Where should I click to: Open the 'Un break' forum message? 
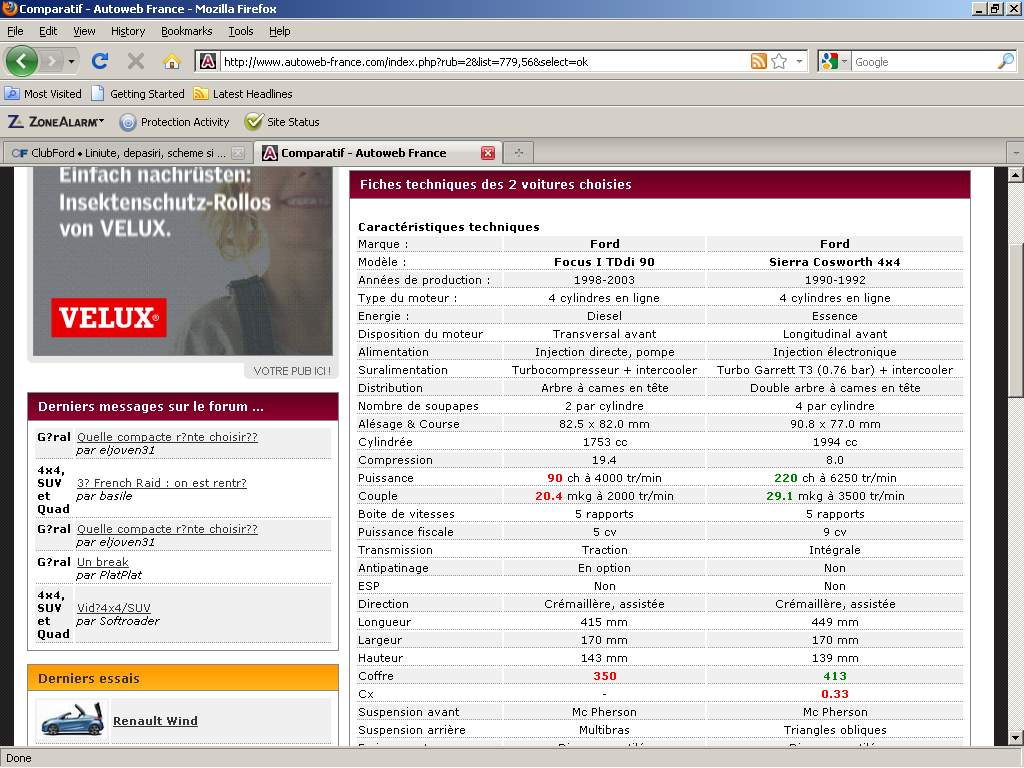click(102, 562)
